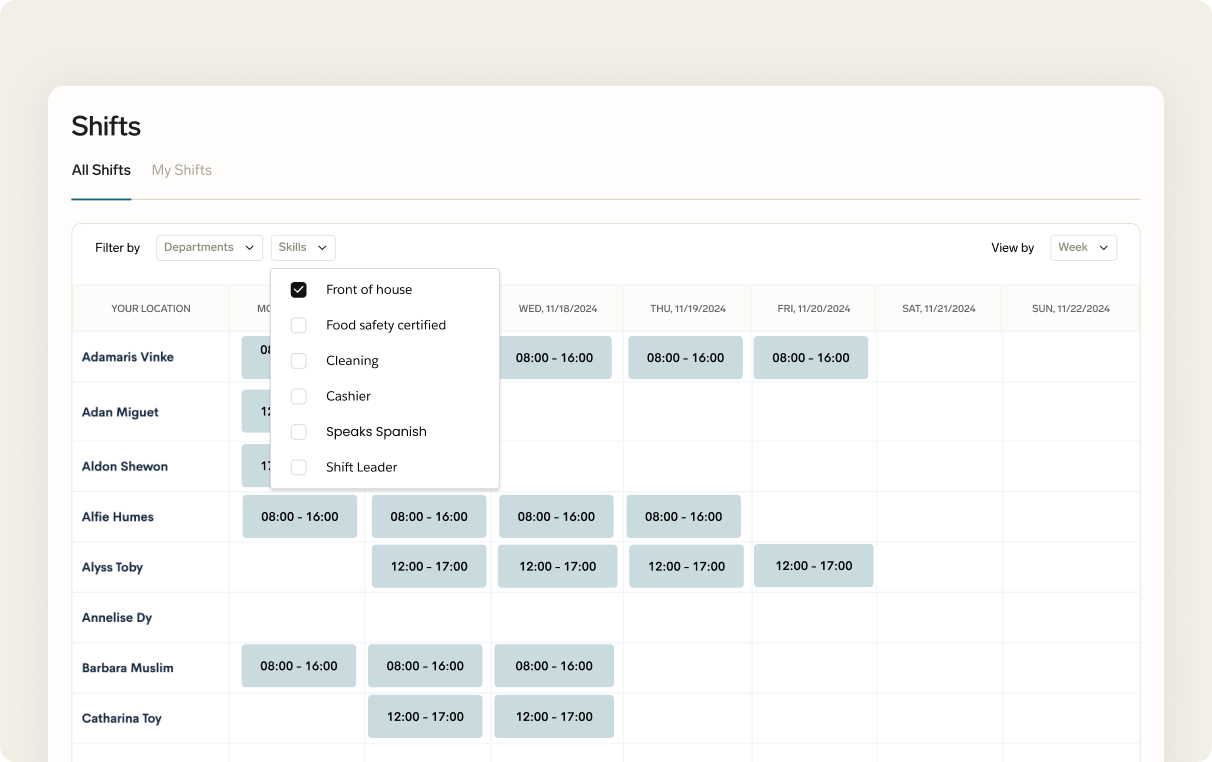Open Alyss Toby's Tuesday 12:00 - 17:00 shift
This screenshot has width=1212, height=762.
coord(429,566)
